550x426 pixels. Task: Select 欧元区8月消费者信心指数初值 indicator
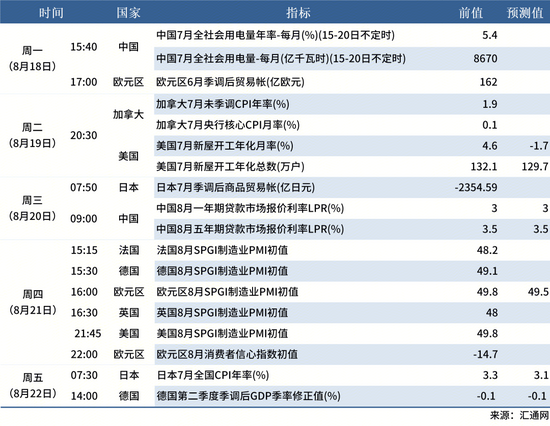click(x=227, y=354)
